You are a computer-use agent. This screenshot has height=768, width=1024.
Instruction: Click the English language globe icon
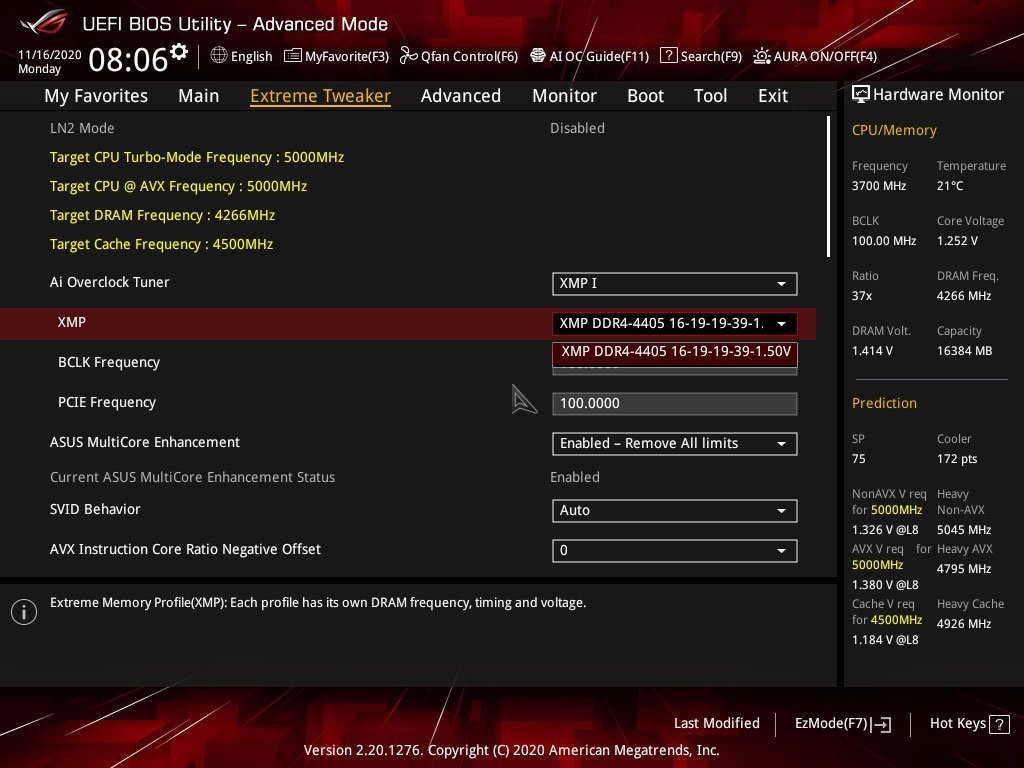click(219, 56)
